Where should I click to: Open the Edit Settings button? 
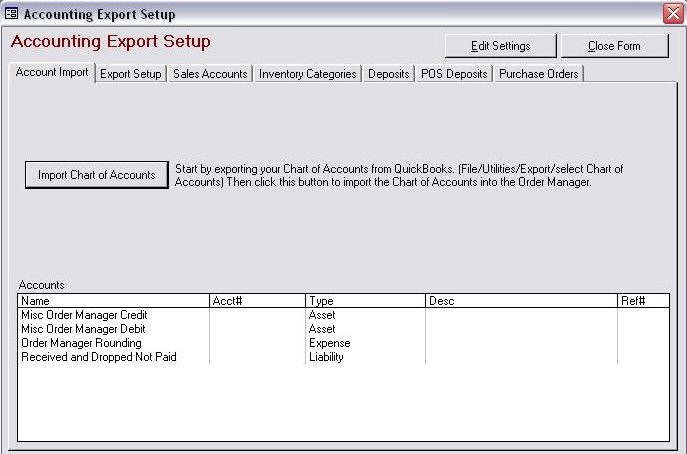(x=500, y=46)
